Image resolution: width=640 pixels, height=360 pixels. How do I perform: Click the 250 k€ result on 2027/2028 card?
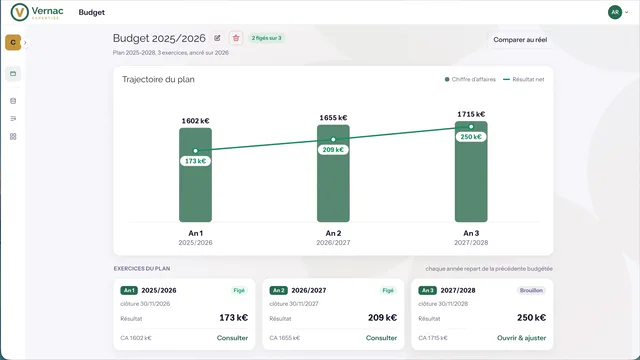point(531,318)
